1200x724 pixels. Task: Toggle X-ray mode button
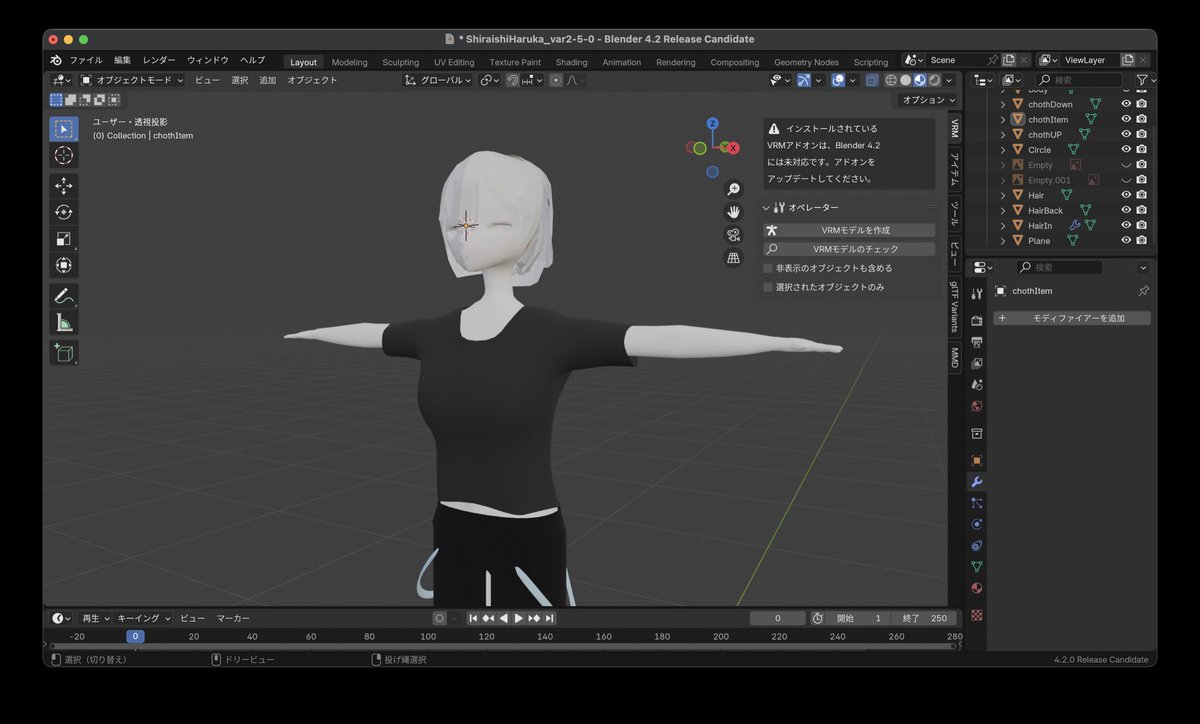point(872,80)
